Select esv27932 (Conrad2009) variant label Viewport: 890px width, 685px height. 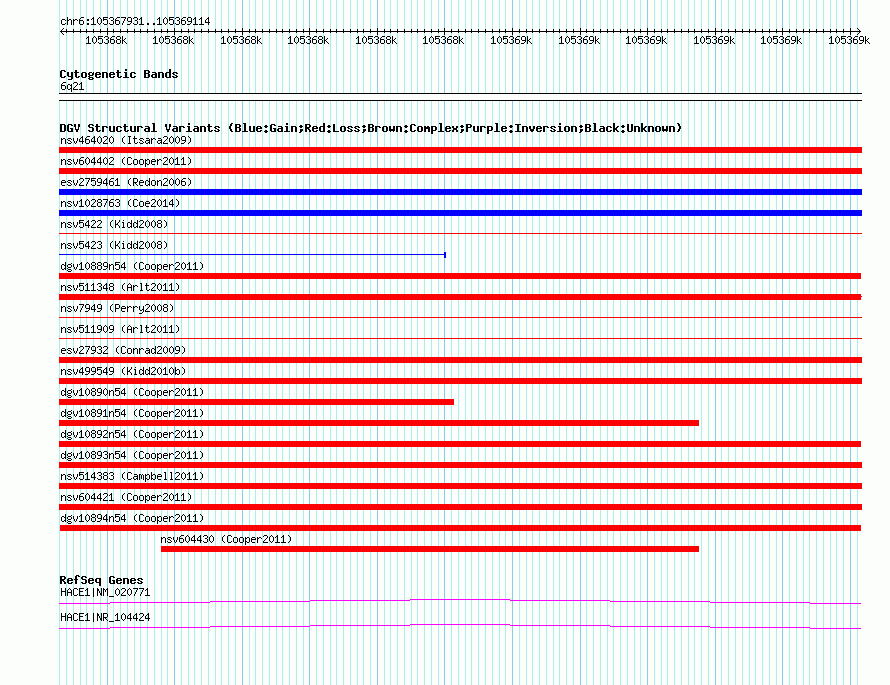(x=123, y=350)
